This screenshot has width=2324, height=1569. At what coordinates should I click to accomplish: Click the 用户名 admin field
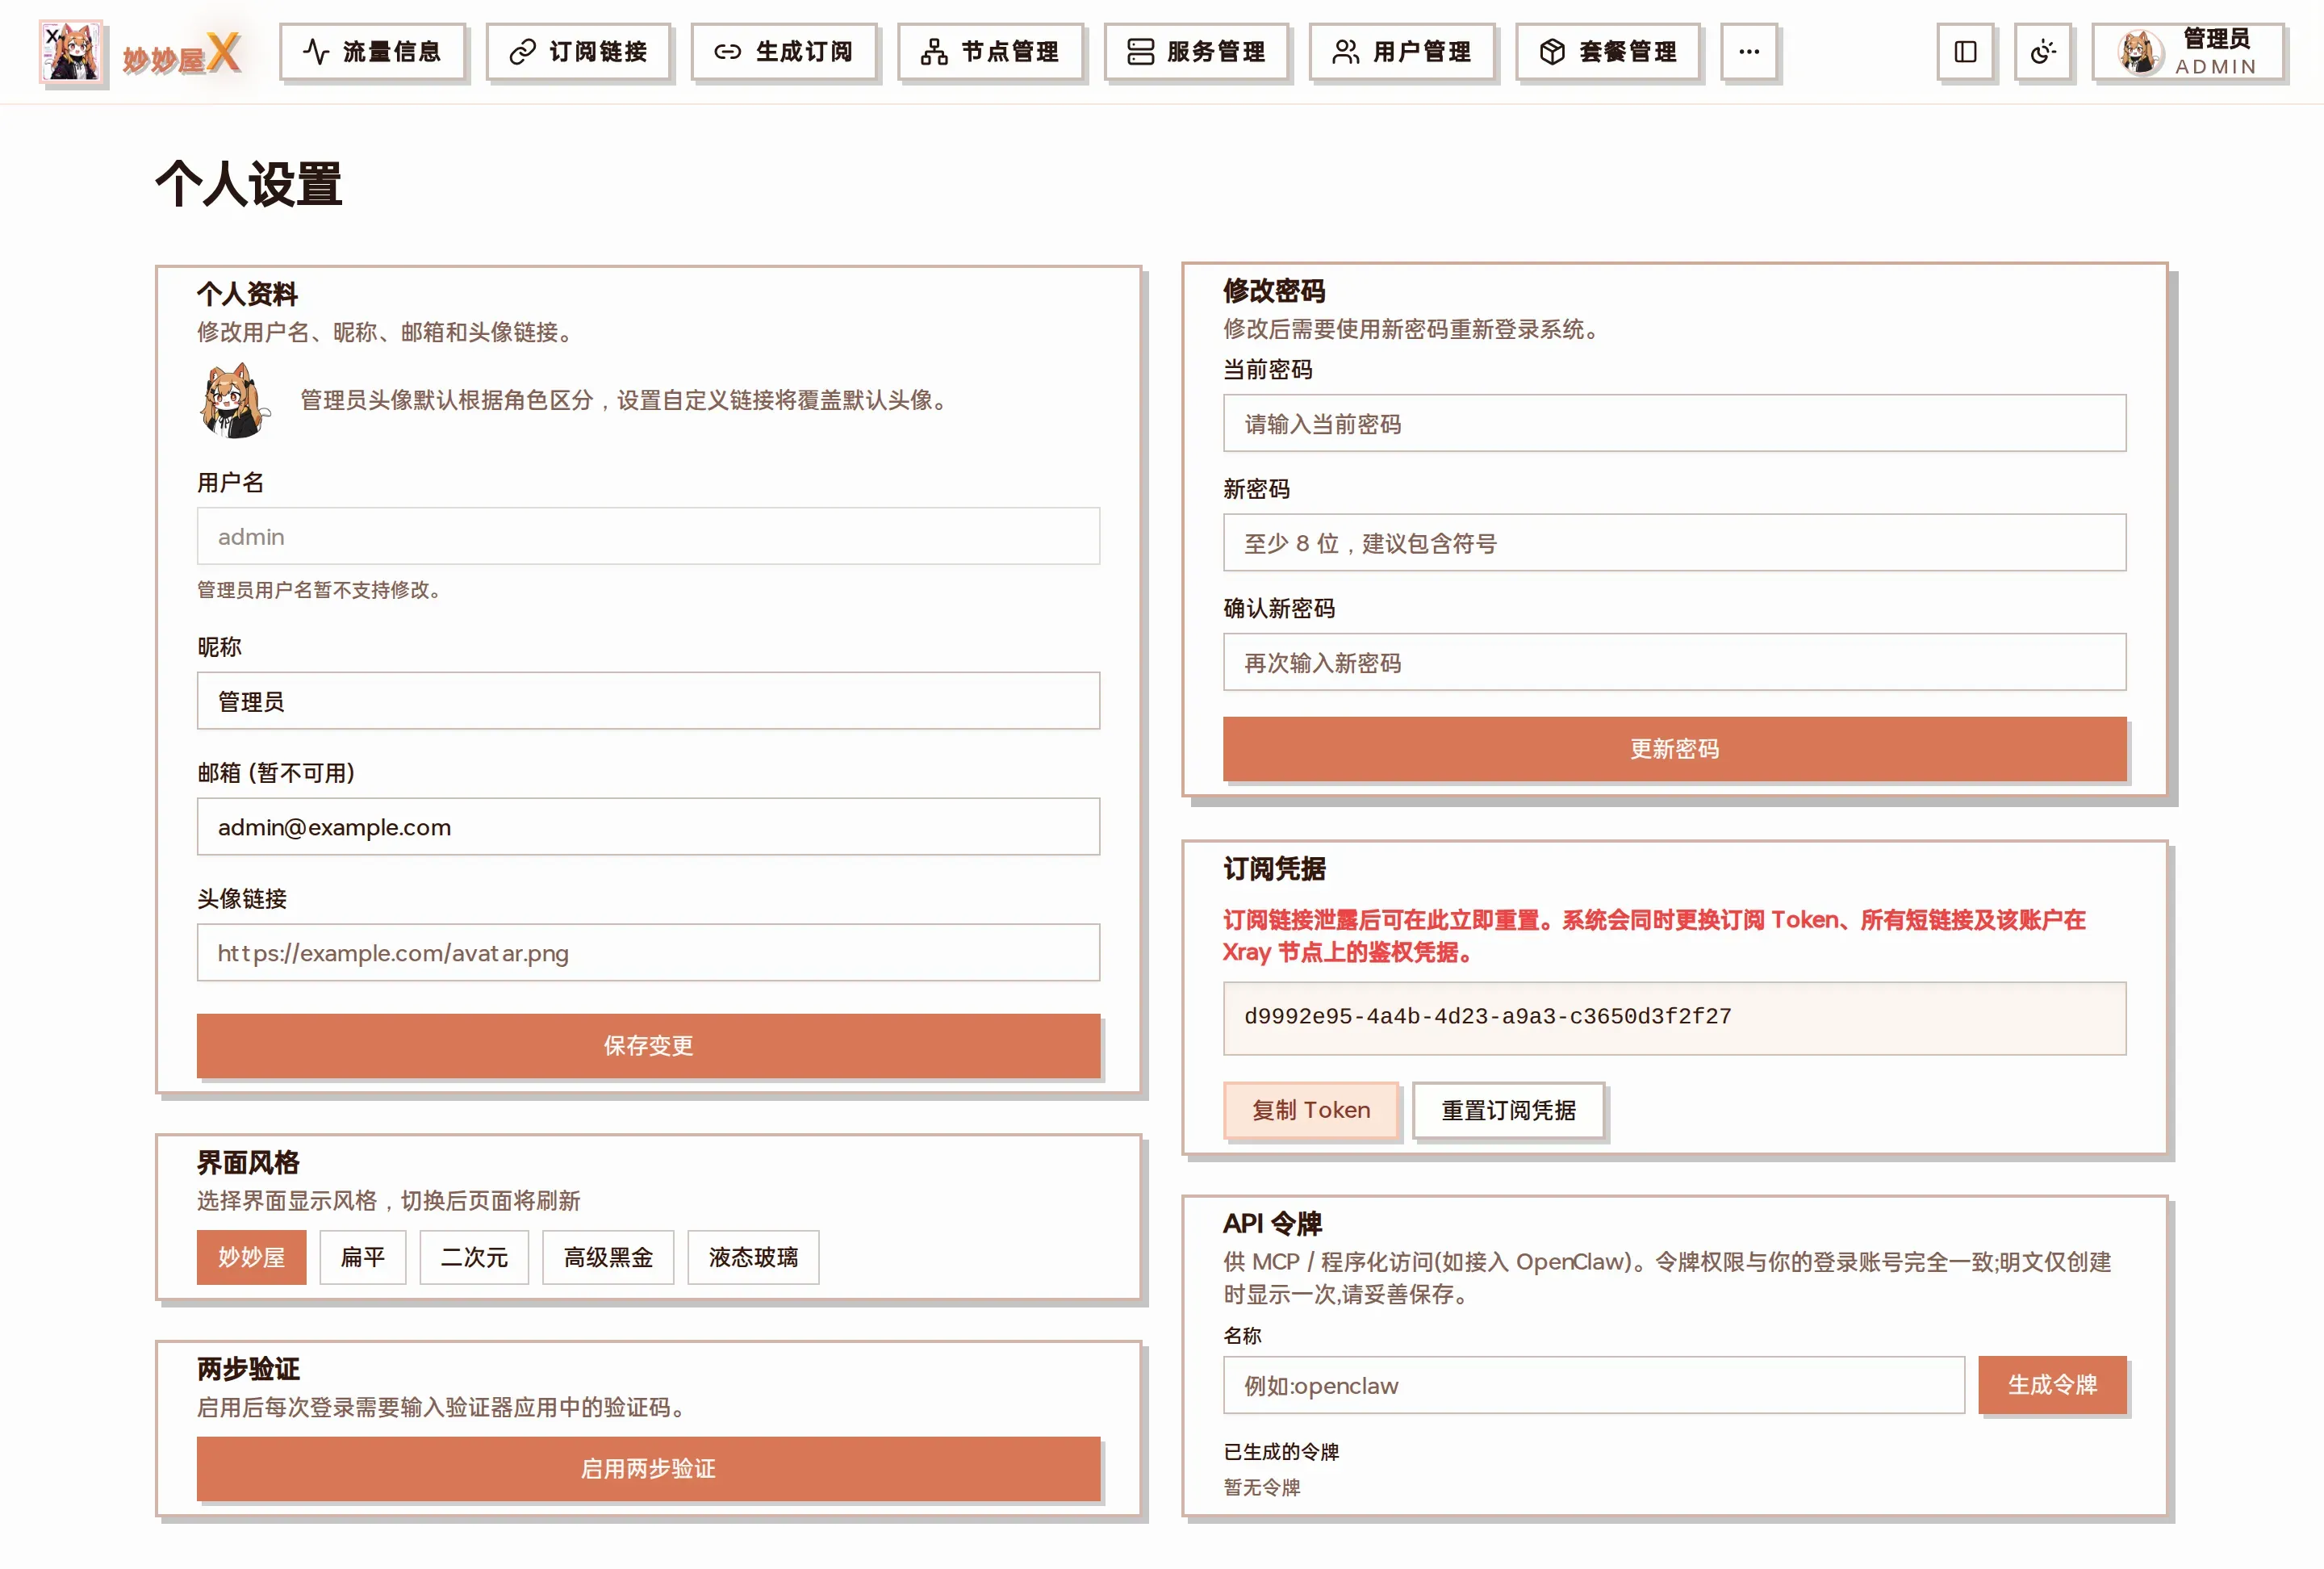648,536
